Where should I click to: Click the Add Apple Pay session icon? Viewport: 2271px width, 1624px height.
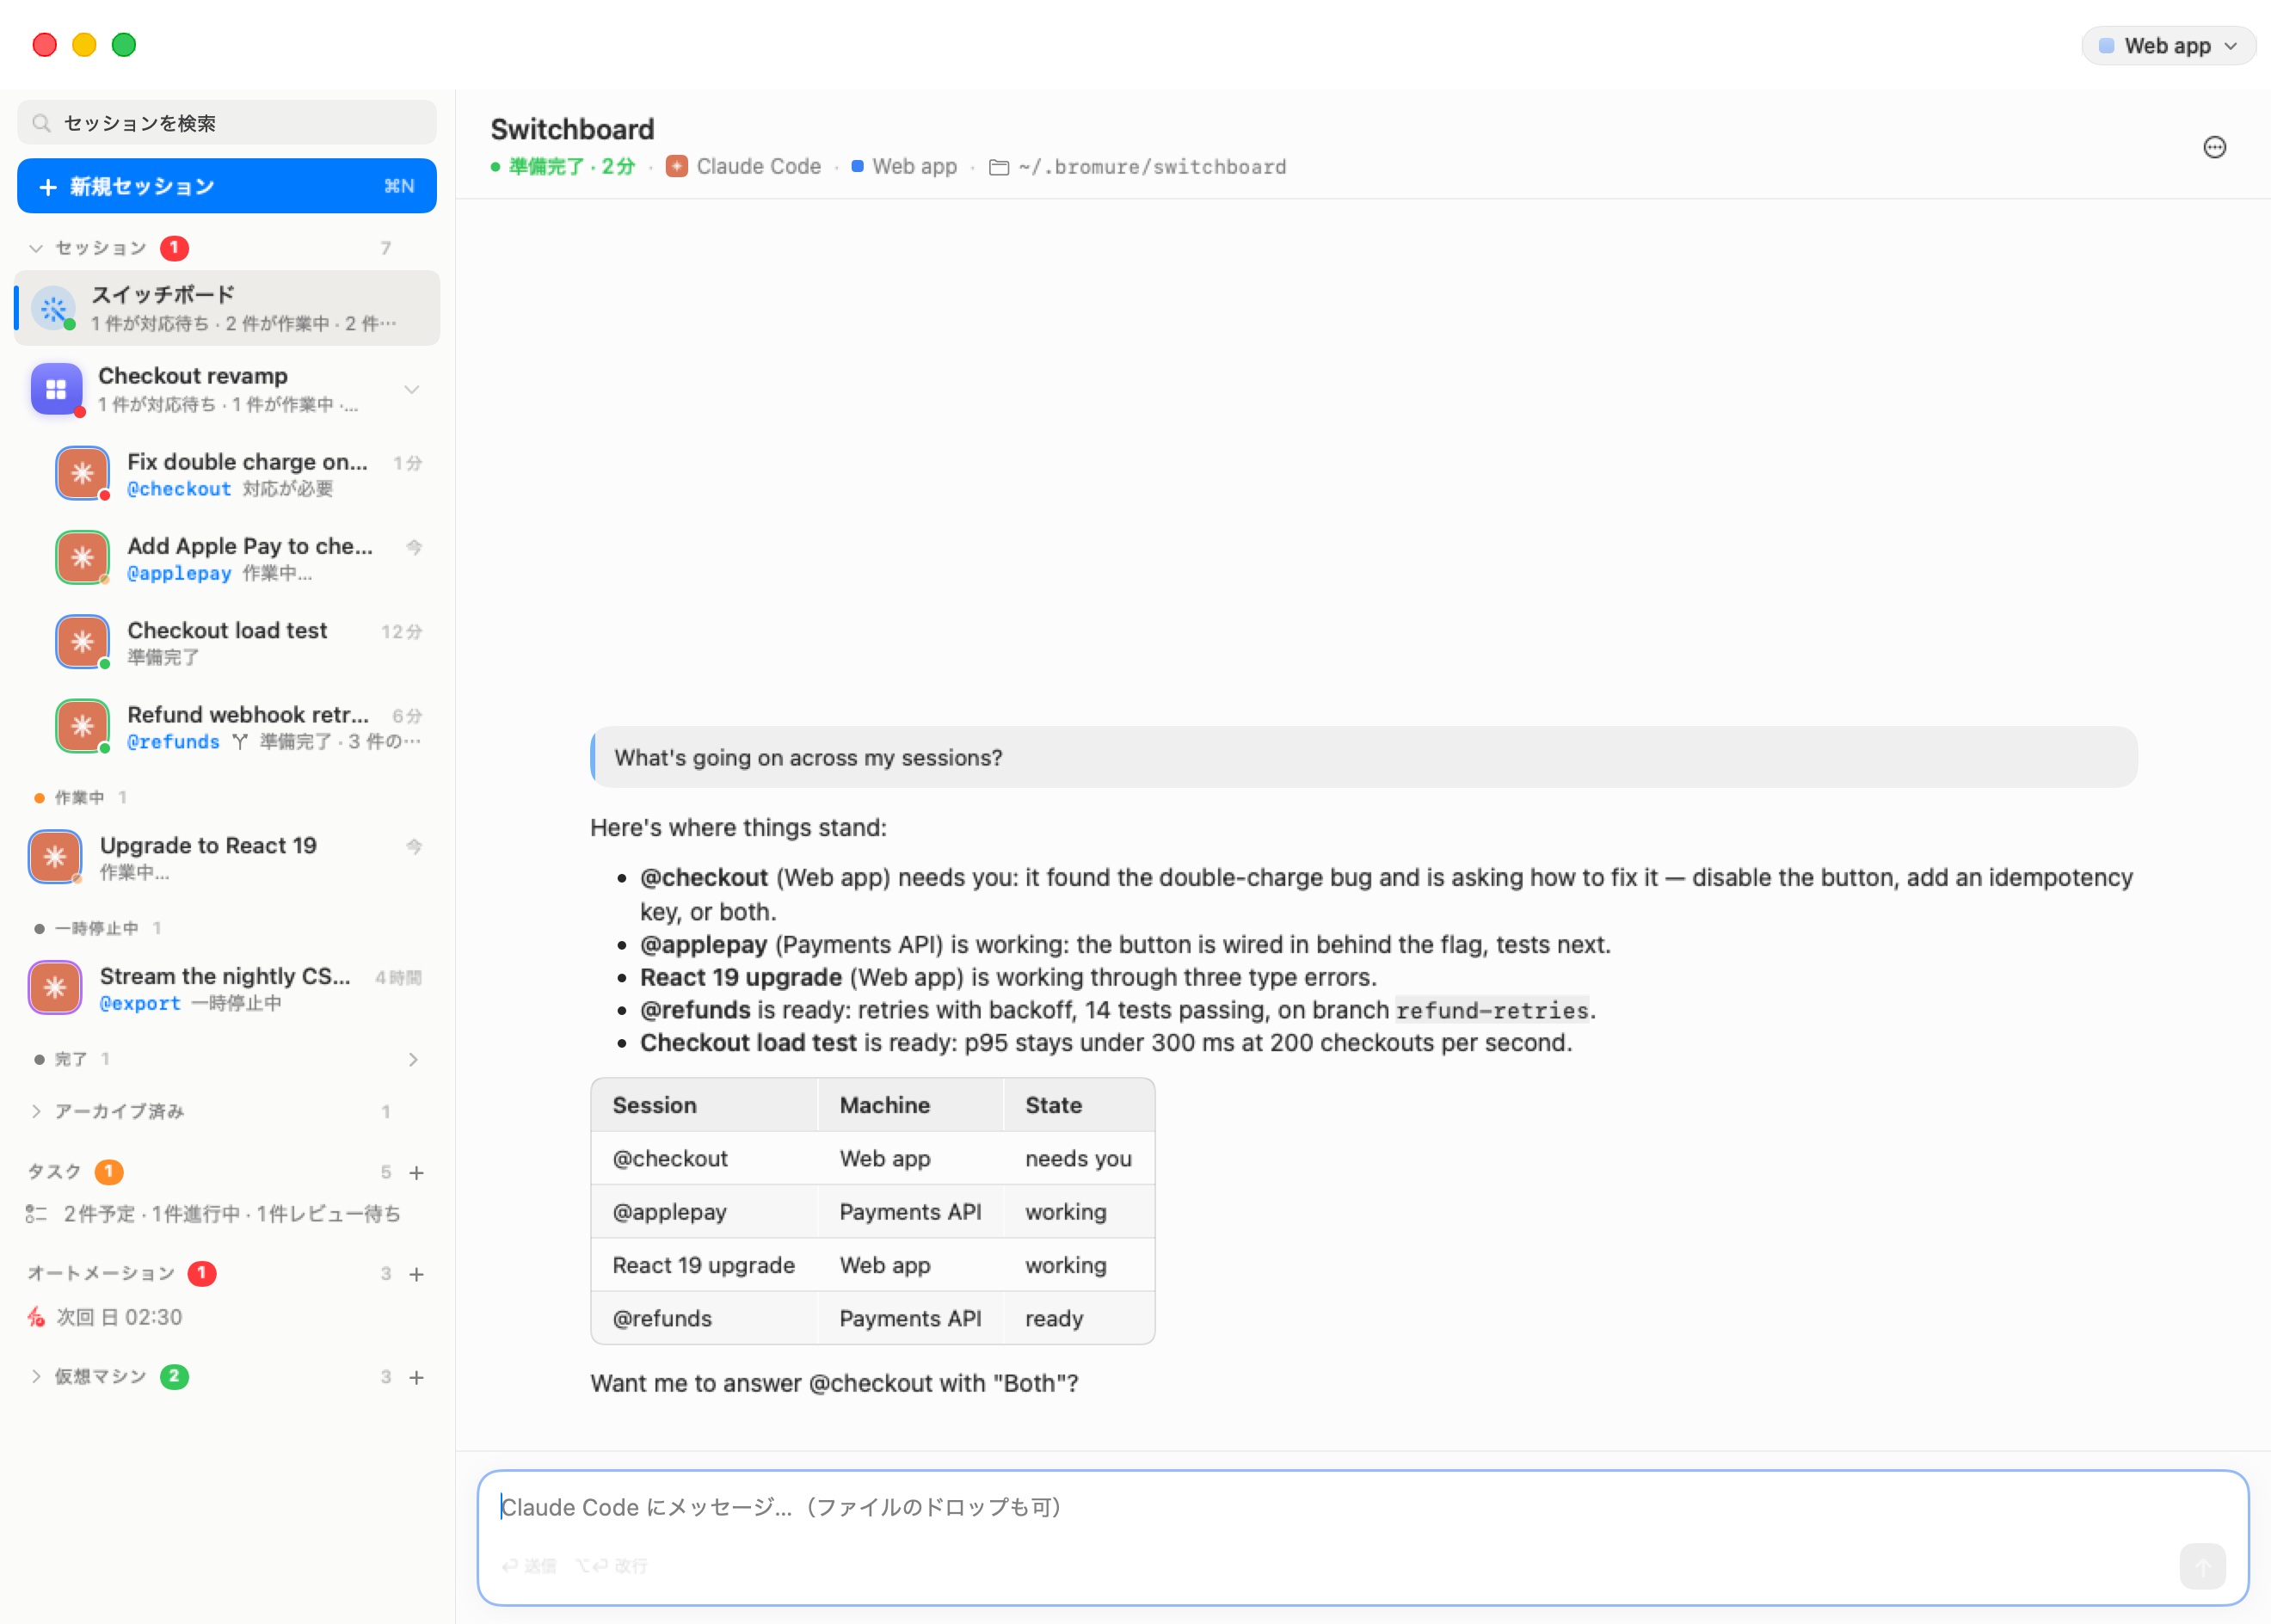(82, 557)
